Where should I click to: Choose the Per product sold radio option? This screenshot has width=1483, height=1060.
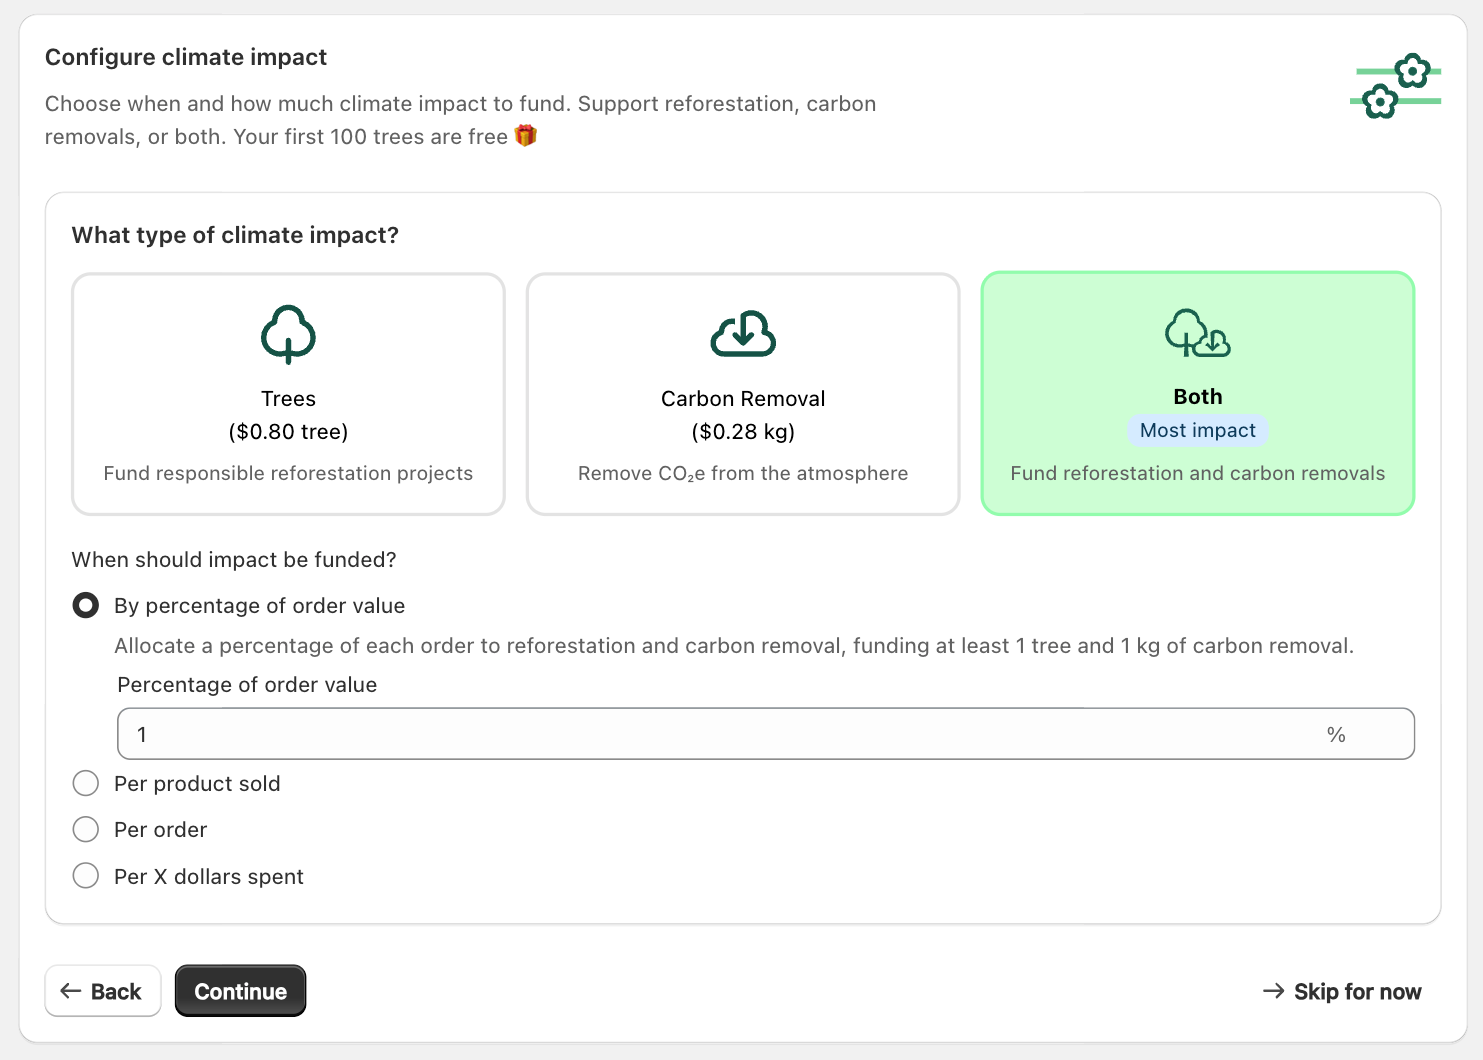pyautogui.click(x=86, y=784)
